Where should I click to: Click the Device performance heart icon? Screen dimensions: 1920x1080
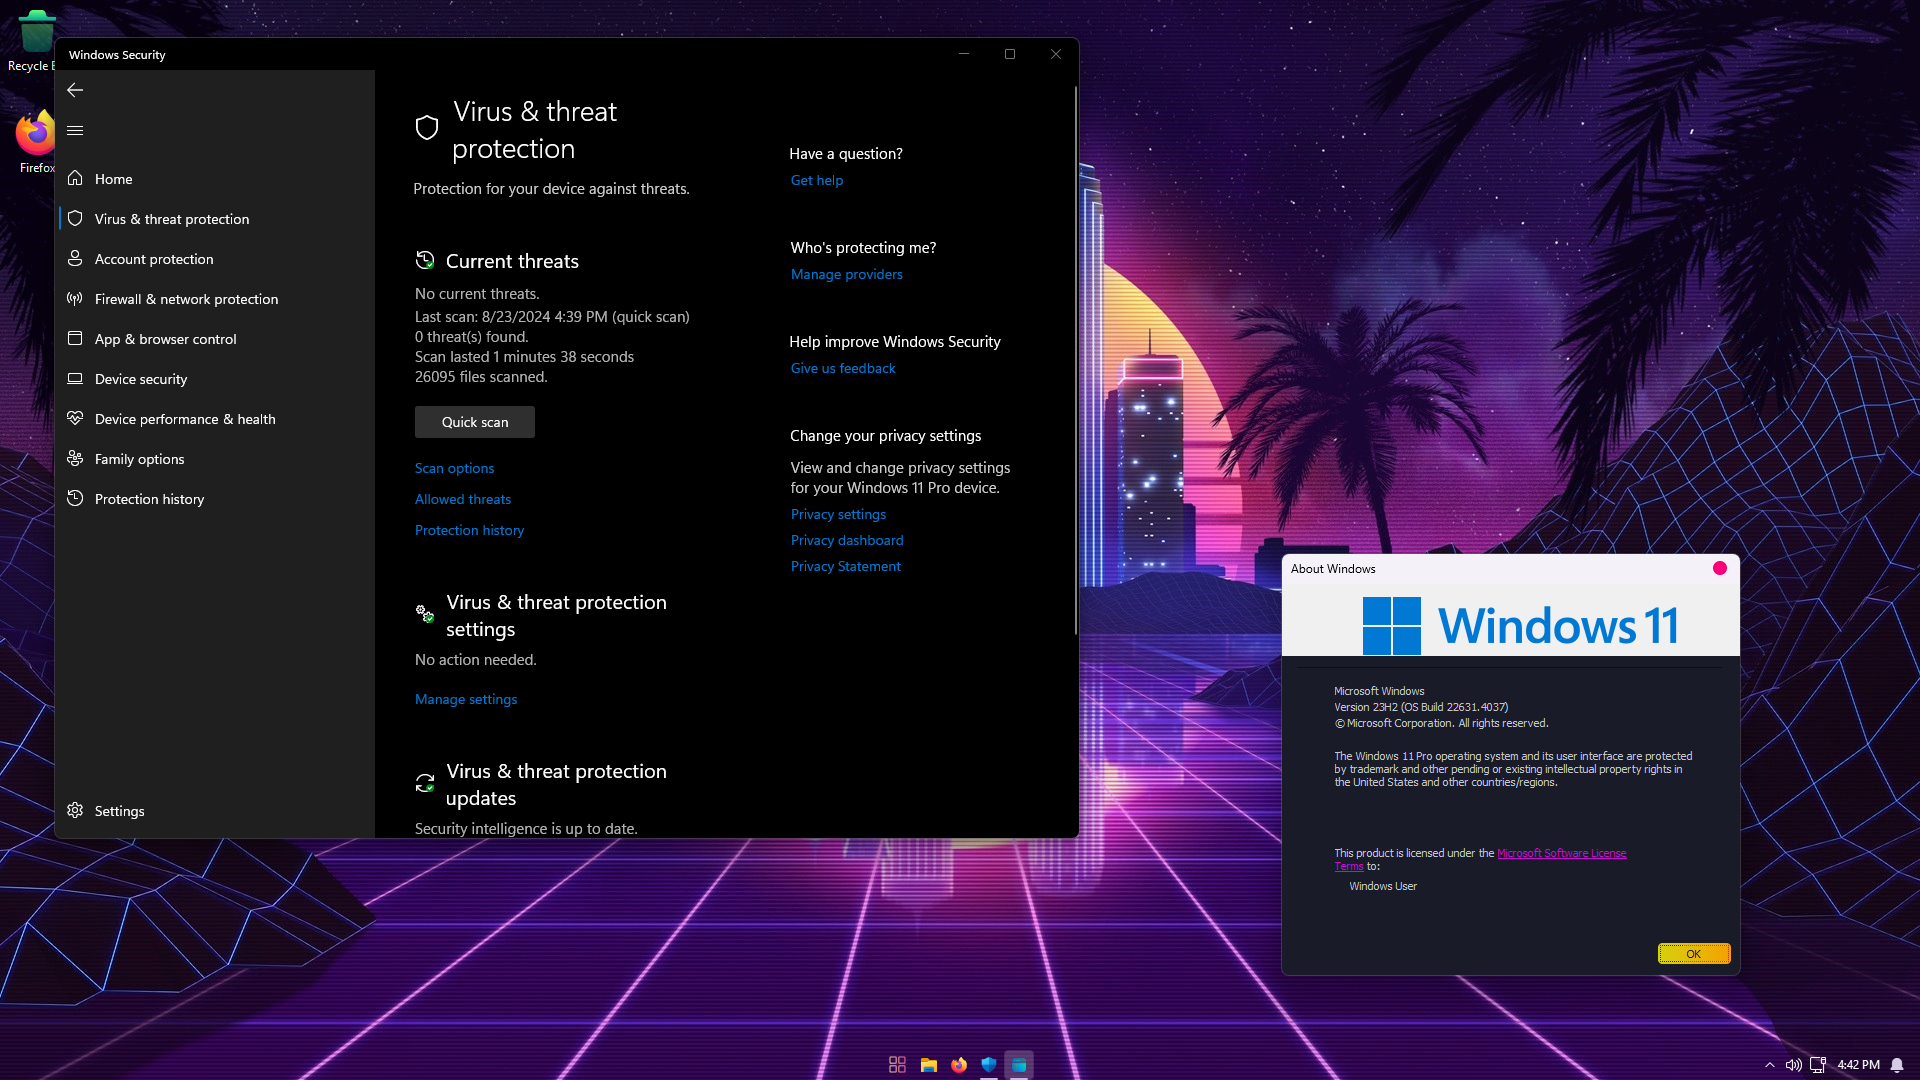[x=75, y=418]
